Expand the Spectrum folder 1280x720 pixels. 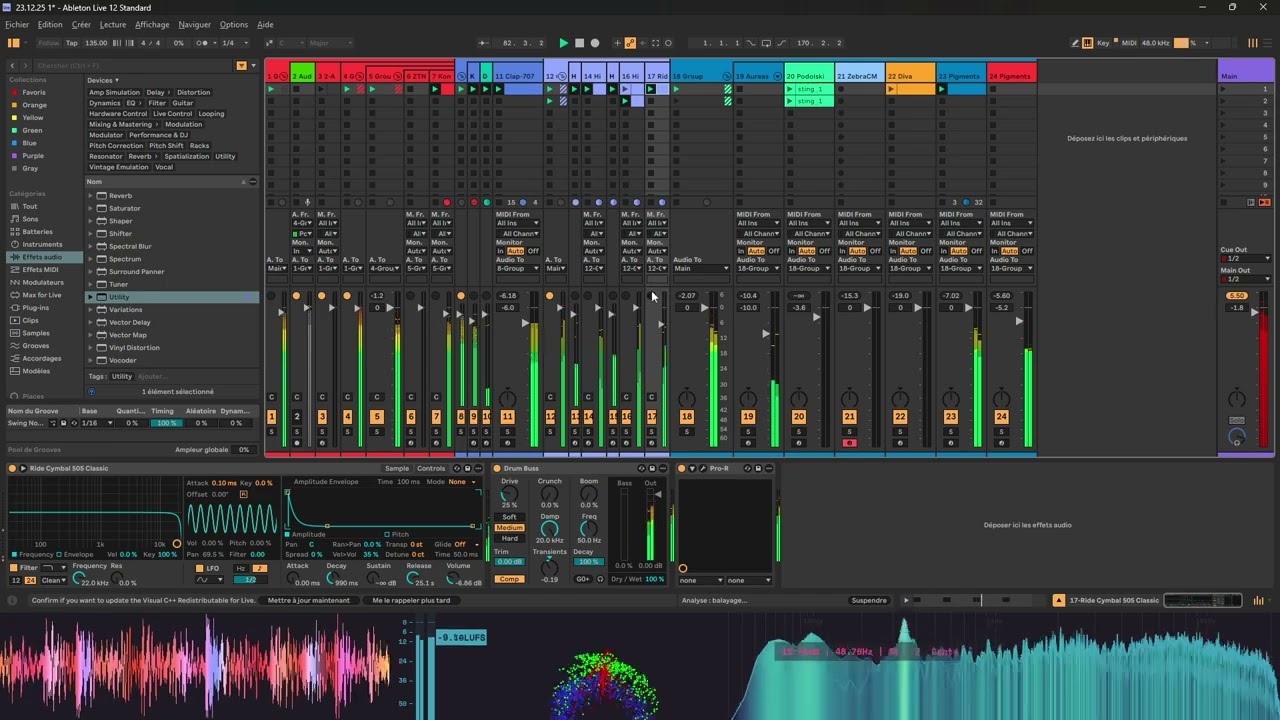point(90,259)
